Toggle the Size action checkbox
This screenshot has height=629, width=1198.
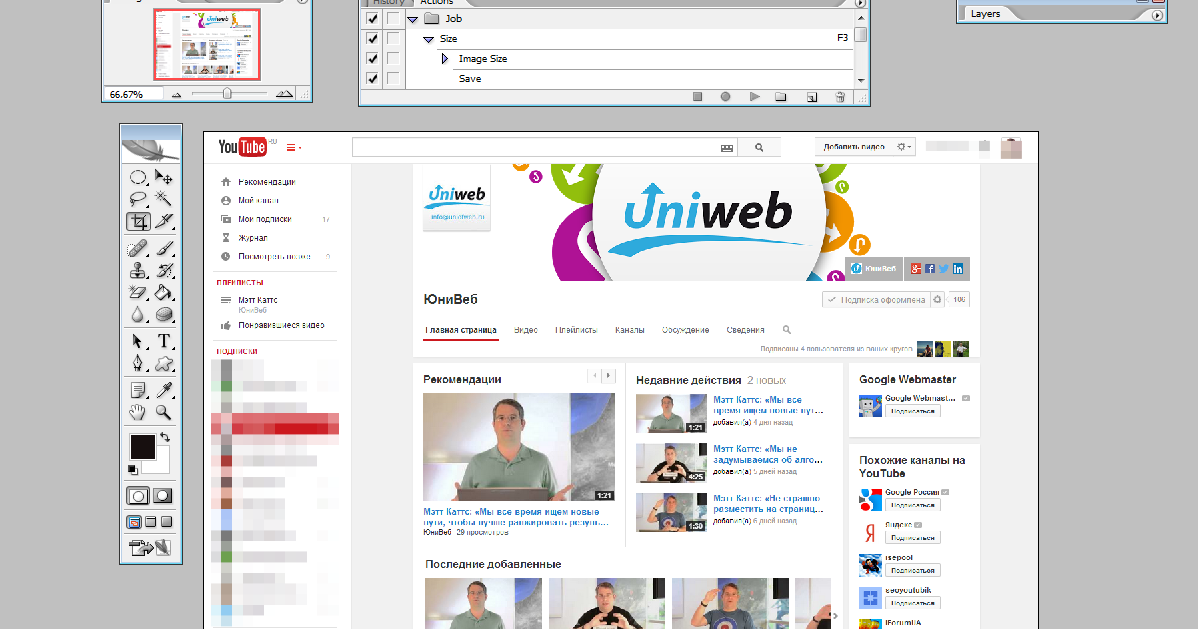[372, 38]
